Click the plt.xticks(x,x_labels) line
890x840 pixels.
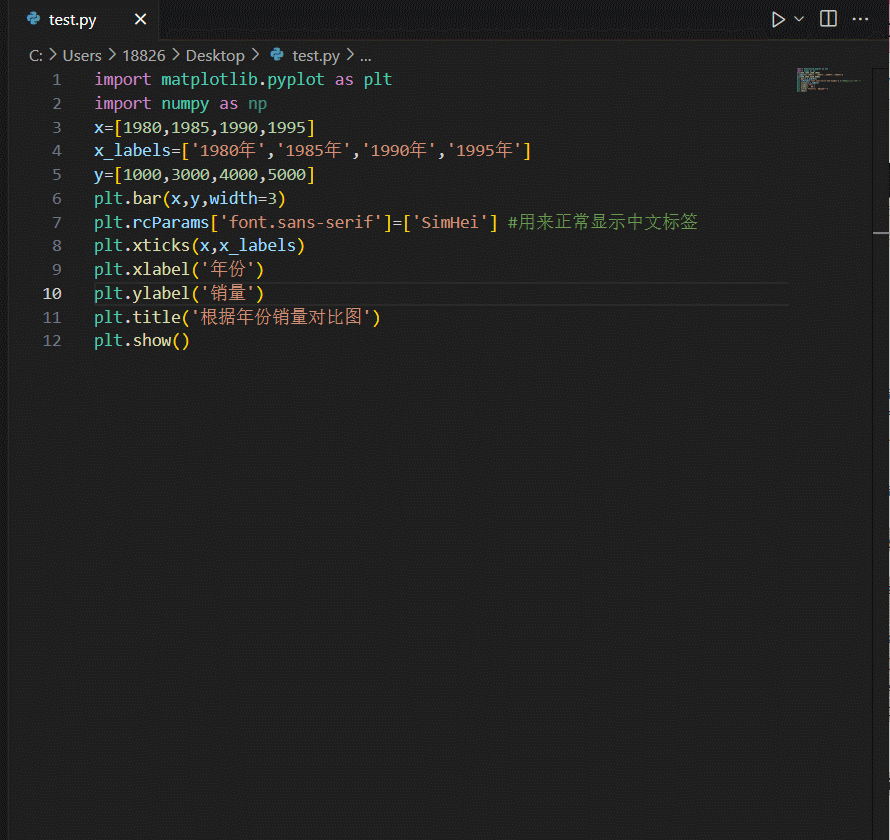click(200, 246)
